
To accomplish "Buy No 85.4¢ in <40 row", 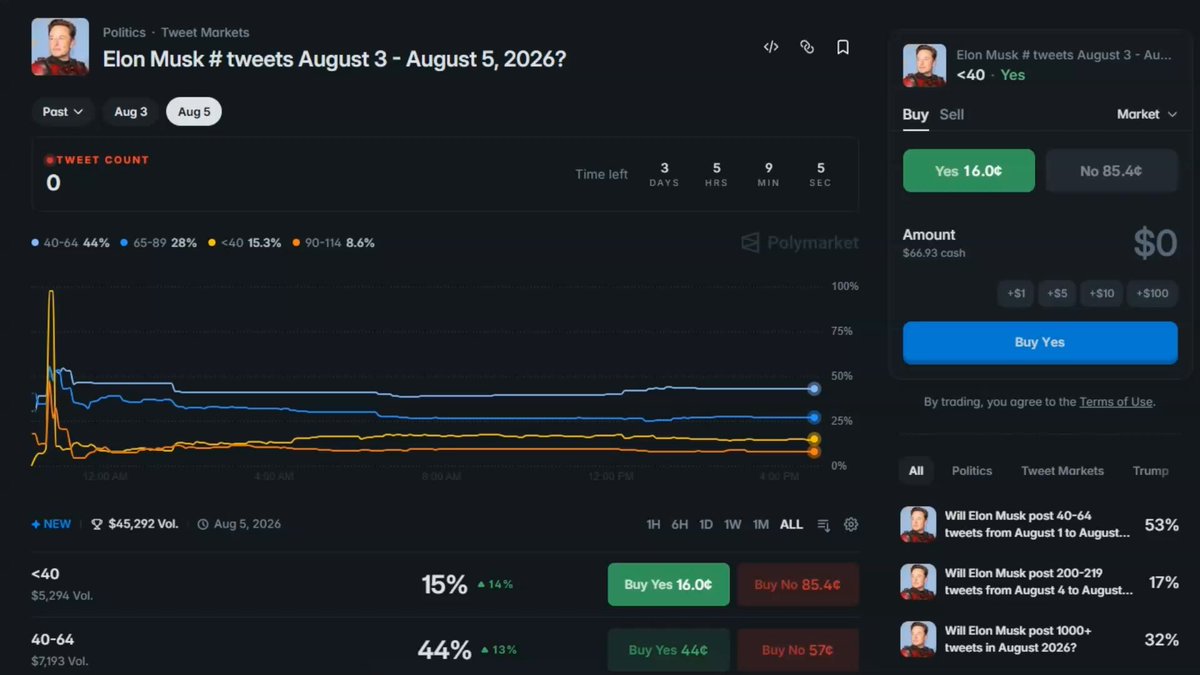I will 798,585.
